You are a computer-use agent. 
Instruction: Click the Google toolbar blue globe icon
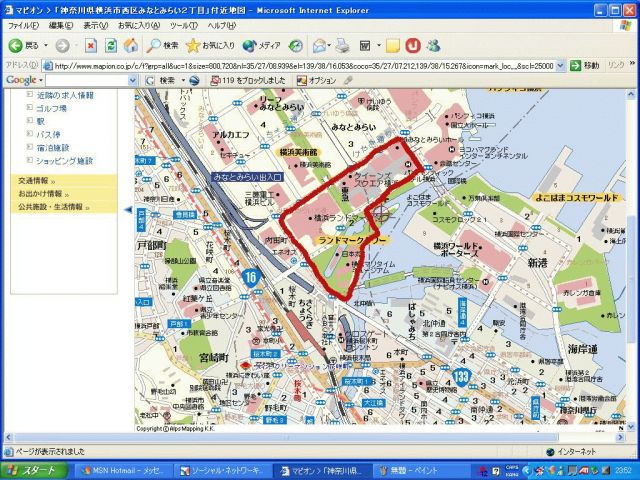(x=194, y=81)
